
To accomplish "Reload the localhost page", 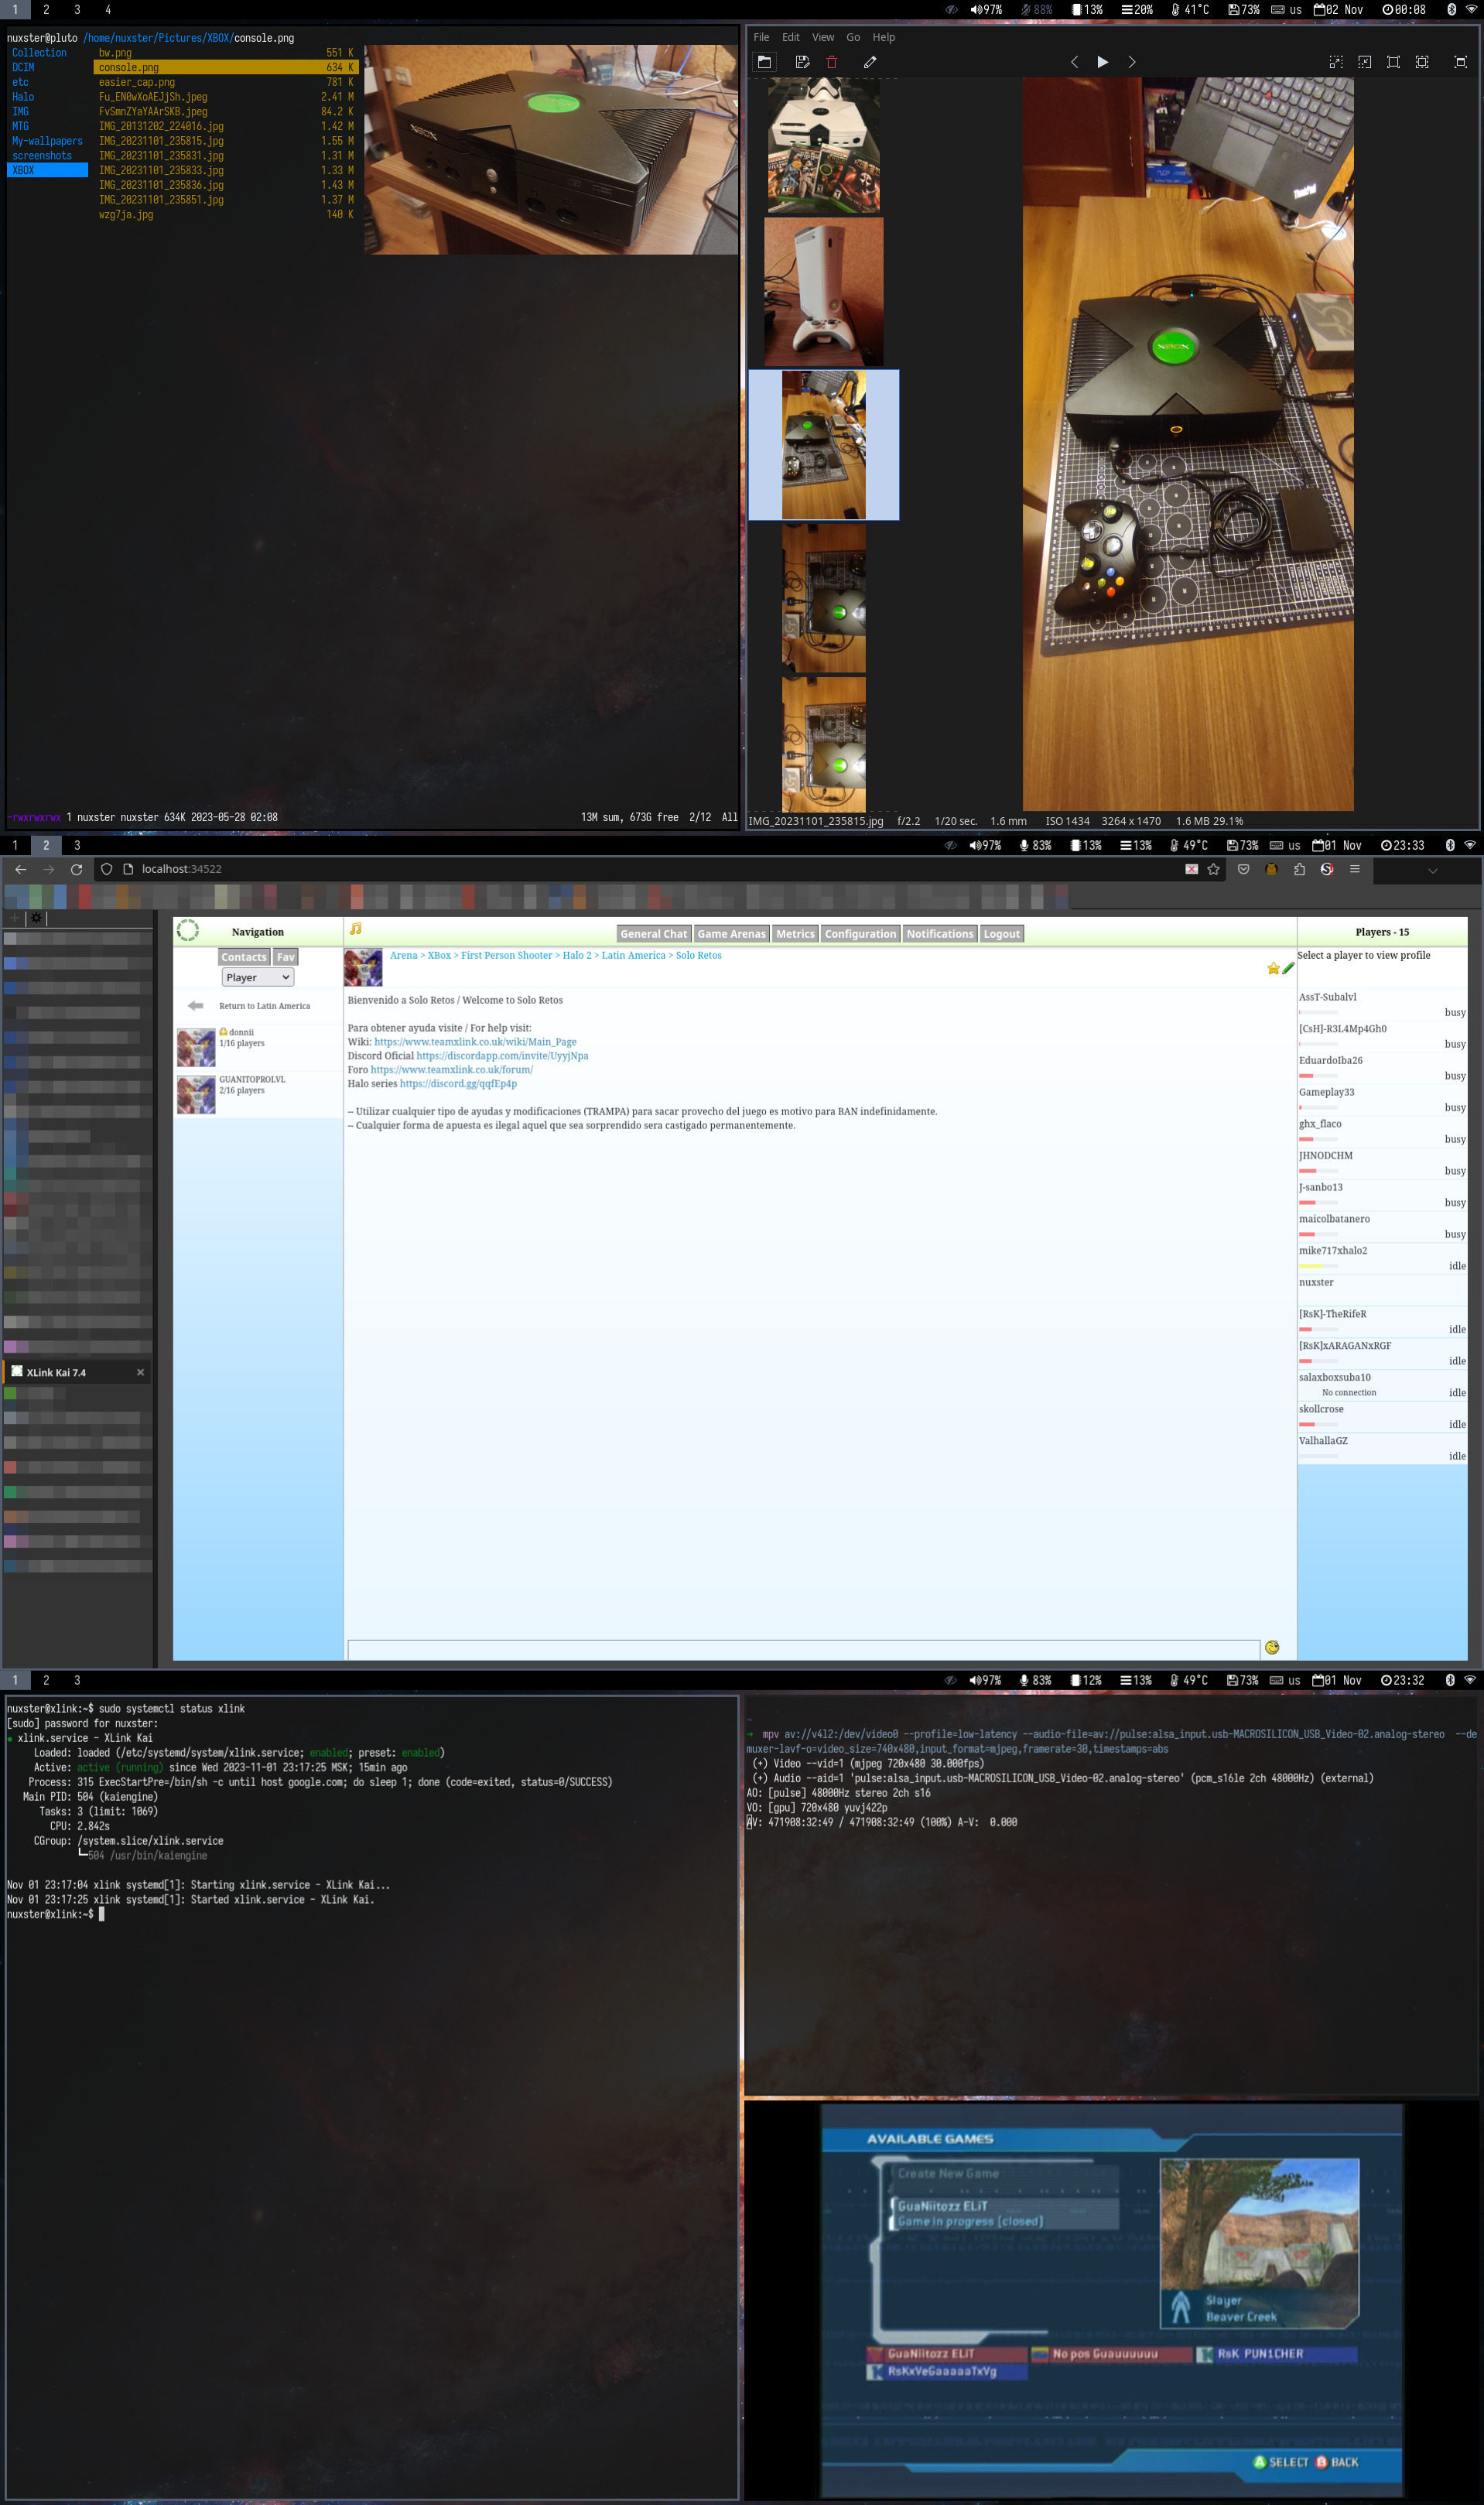I will pos(76,869).
